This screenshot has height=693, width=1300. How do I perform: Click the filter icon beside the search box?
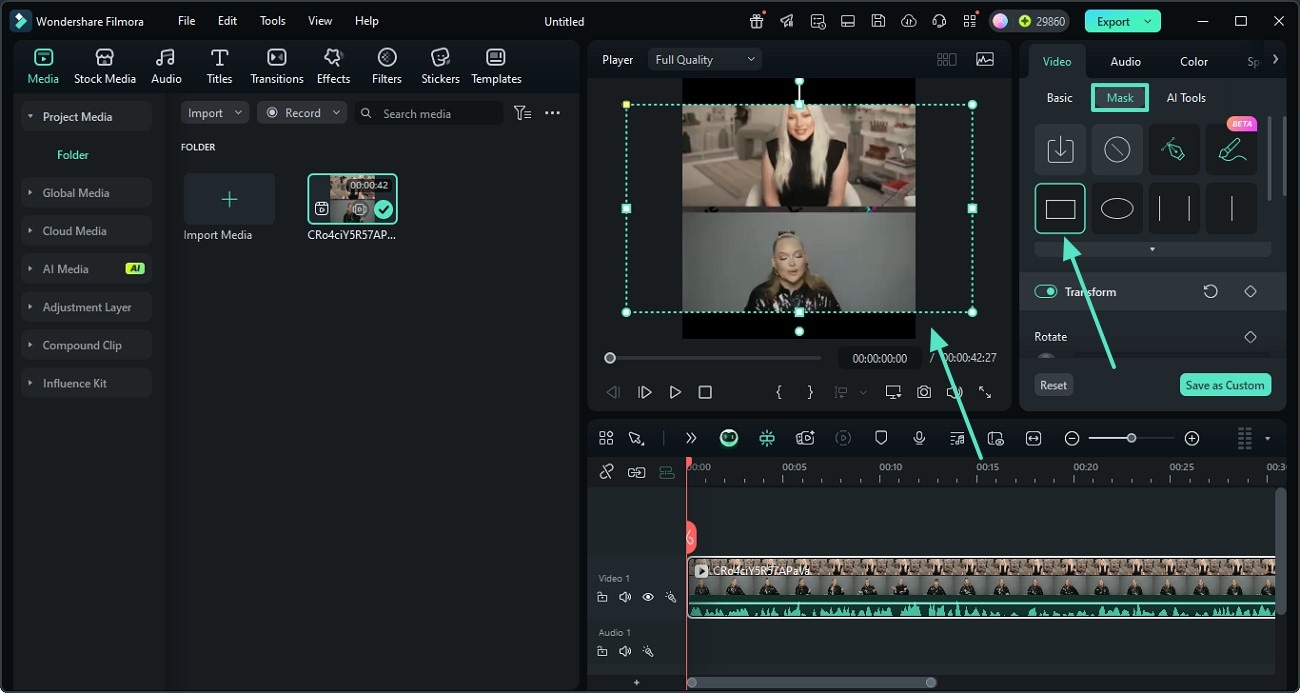522,113
